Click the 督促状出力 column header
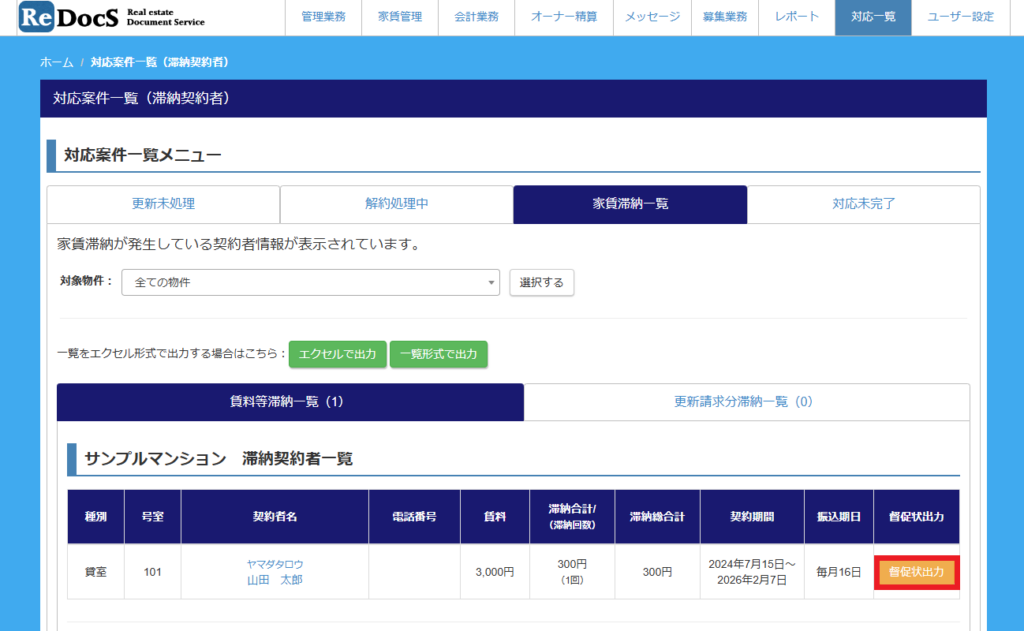The width and height of the screenshot is (1024, 631). (x=916, y=517)
